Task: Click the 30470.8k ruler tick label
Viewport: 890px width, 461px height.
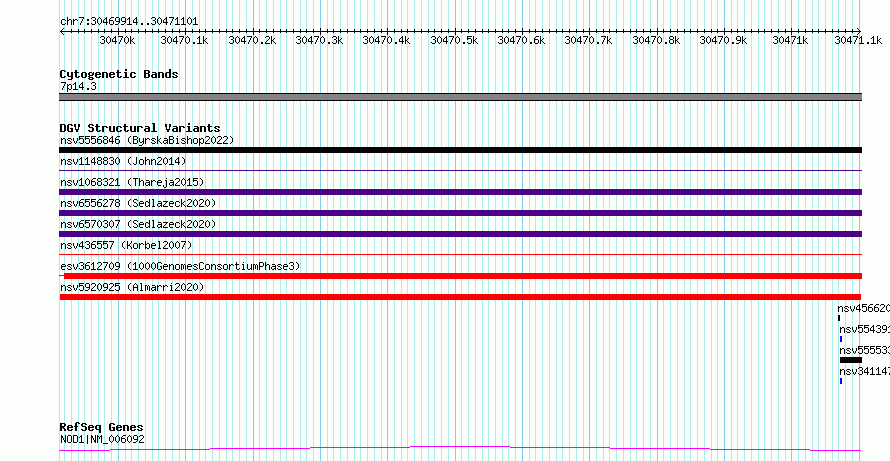Action: coord(656,40)
